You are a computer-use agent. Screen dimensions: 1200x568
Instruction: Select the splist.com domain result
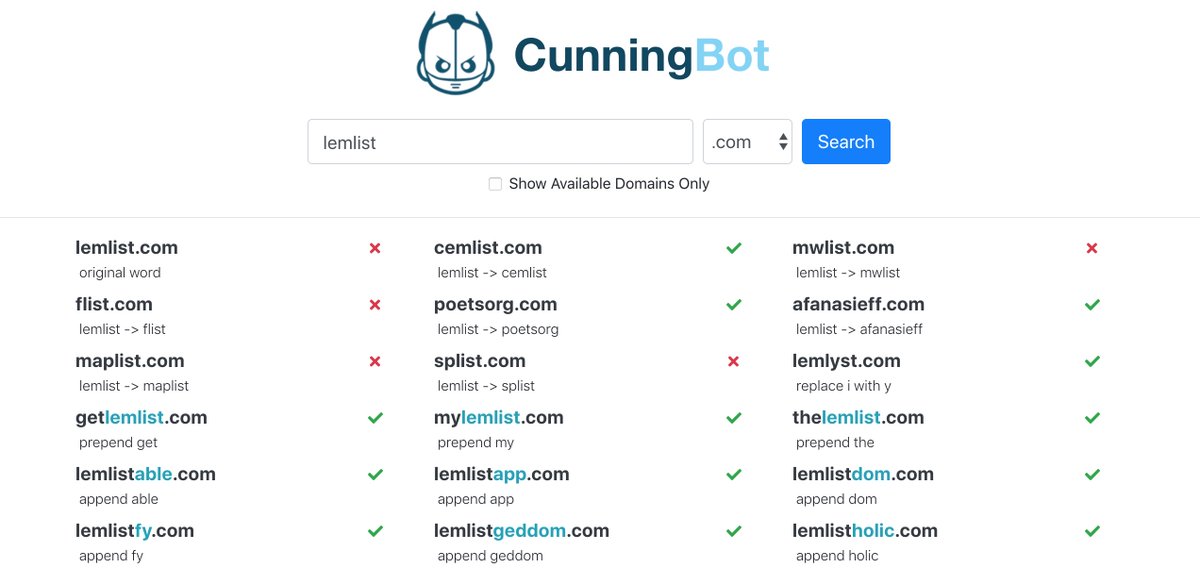point(480,361)
